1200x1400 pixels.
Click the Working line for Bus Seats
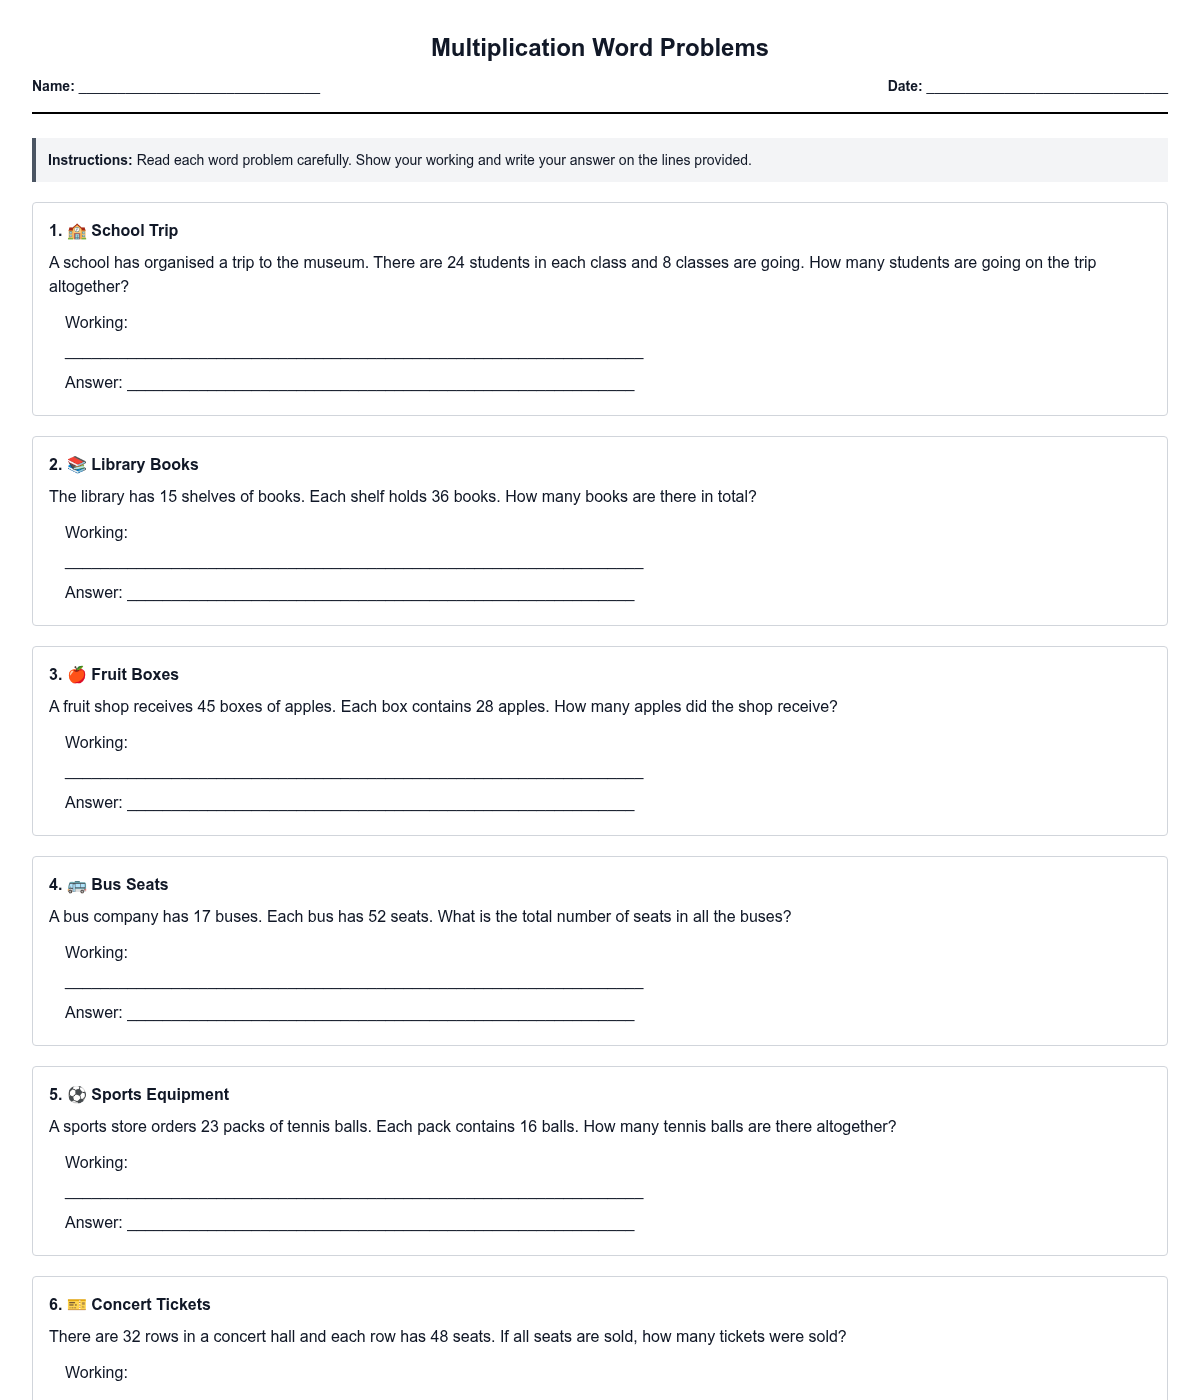coord(354,980)
